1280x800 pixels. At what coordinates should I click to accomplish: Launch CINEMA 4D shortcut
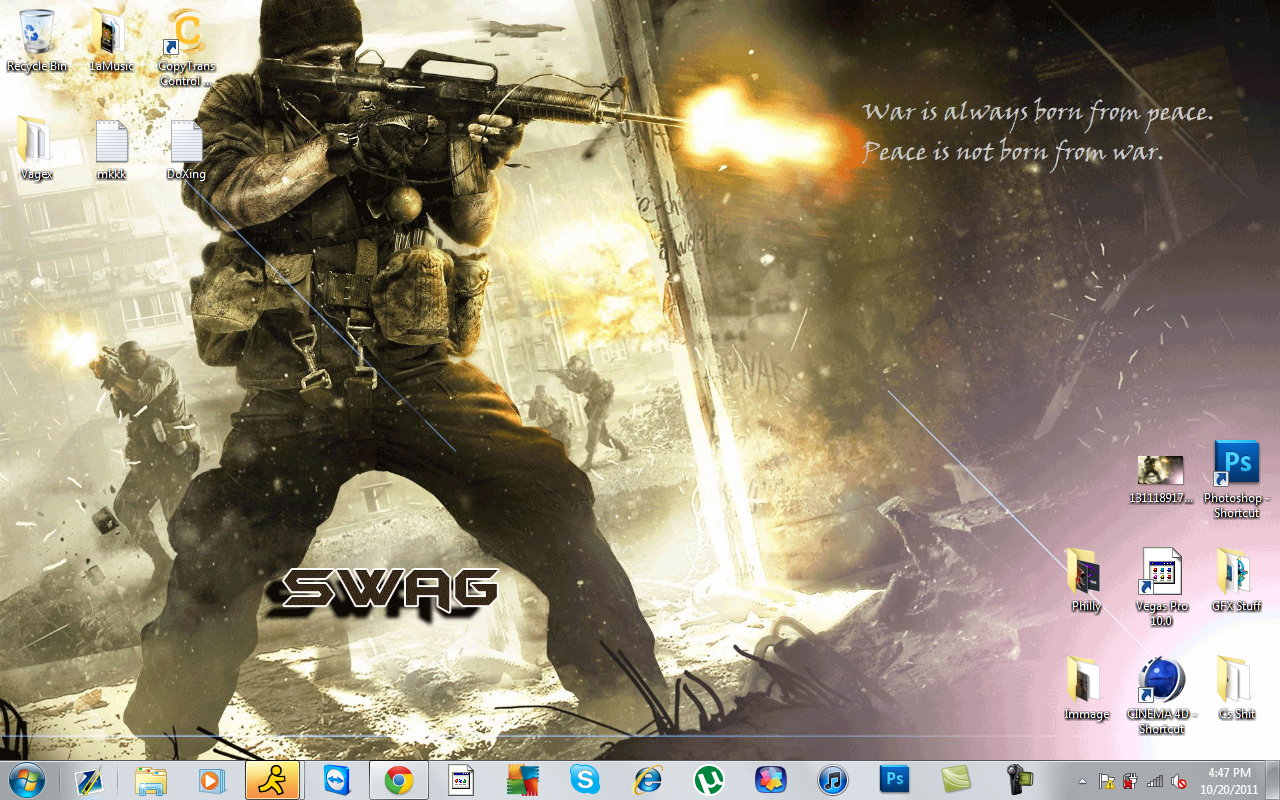point(1161,695)
